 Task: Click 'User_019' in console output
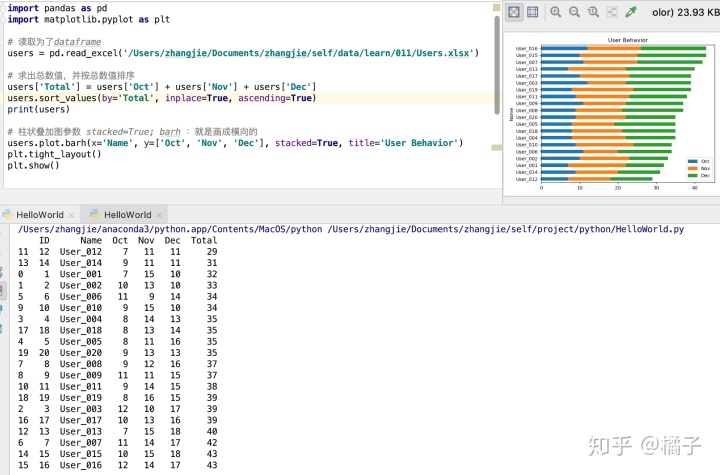point(80,398)
